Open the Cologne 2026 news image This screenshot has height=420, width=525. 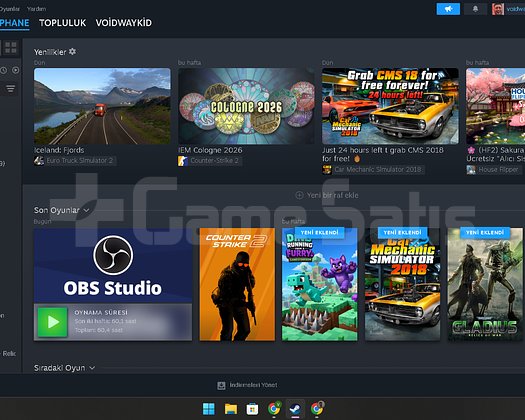(x=246, y=106)
